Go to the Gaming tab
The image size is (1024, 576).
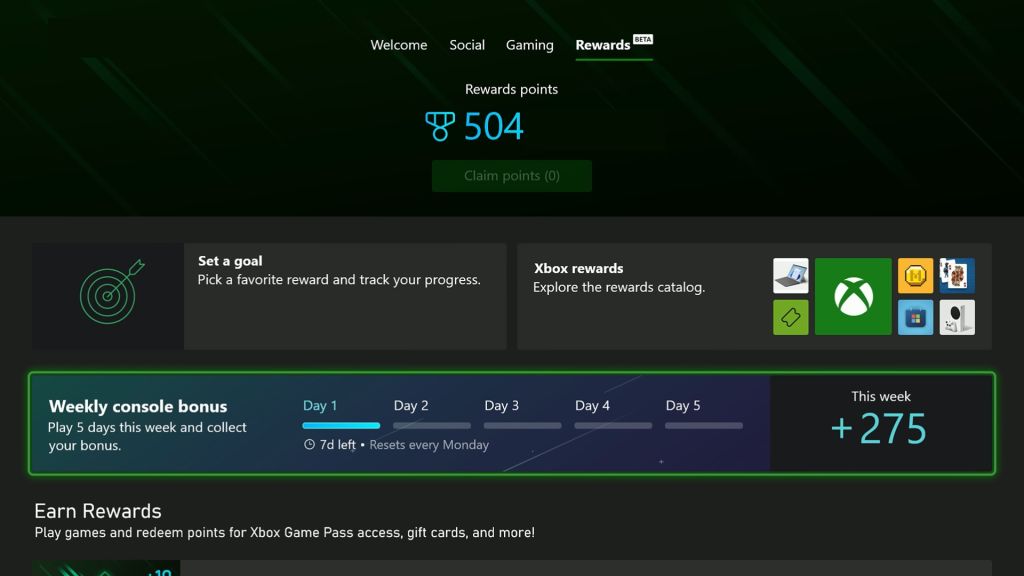pos(530,45)
